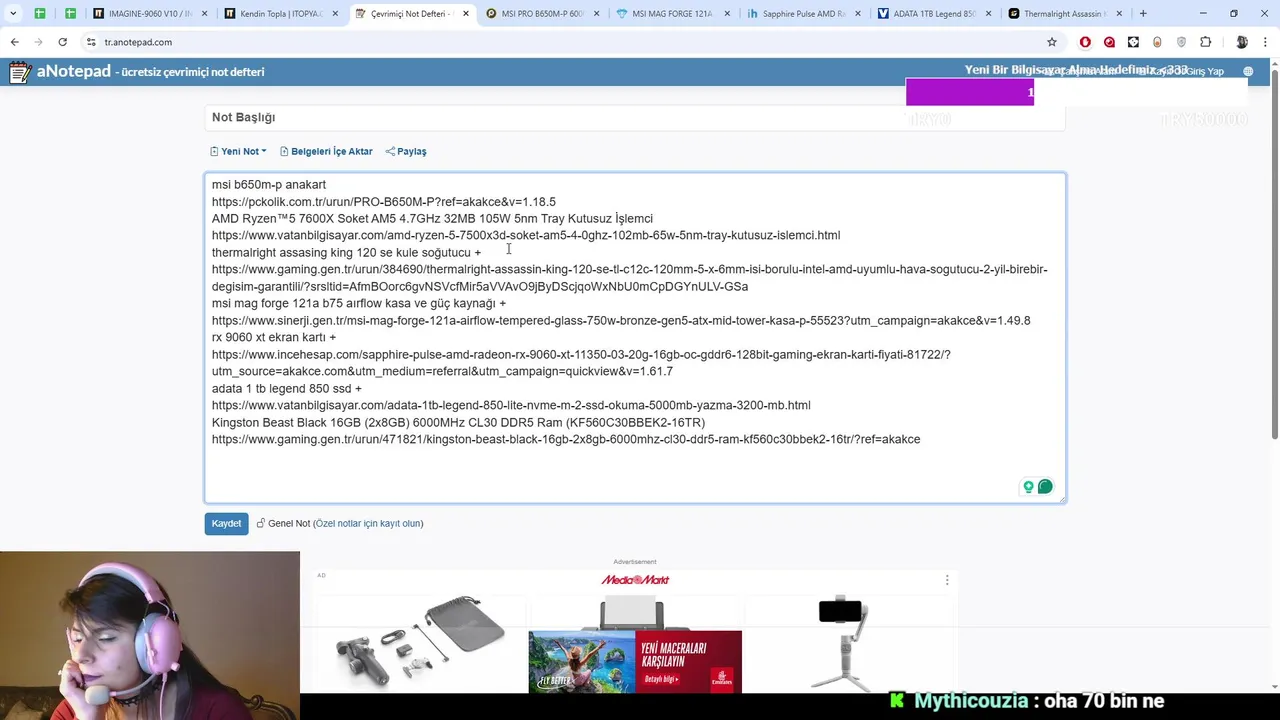Click the first green pinned tab

coord(40,14)
